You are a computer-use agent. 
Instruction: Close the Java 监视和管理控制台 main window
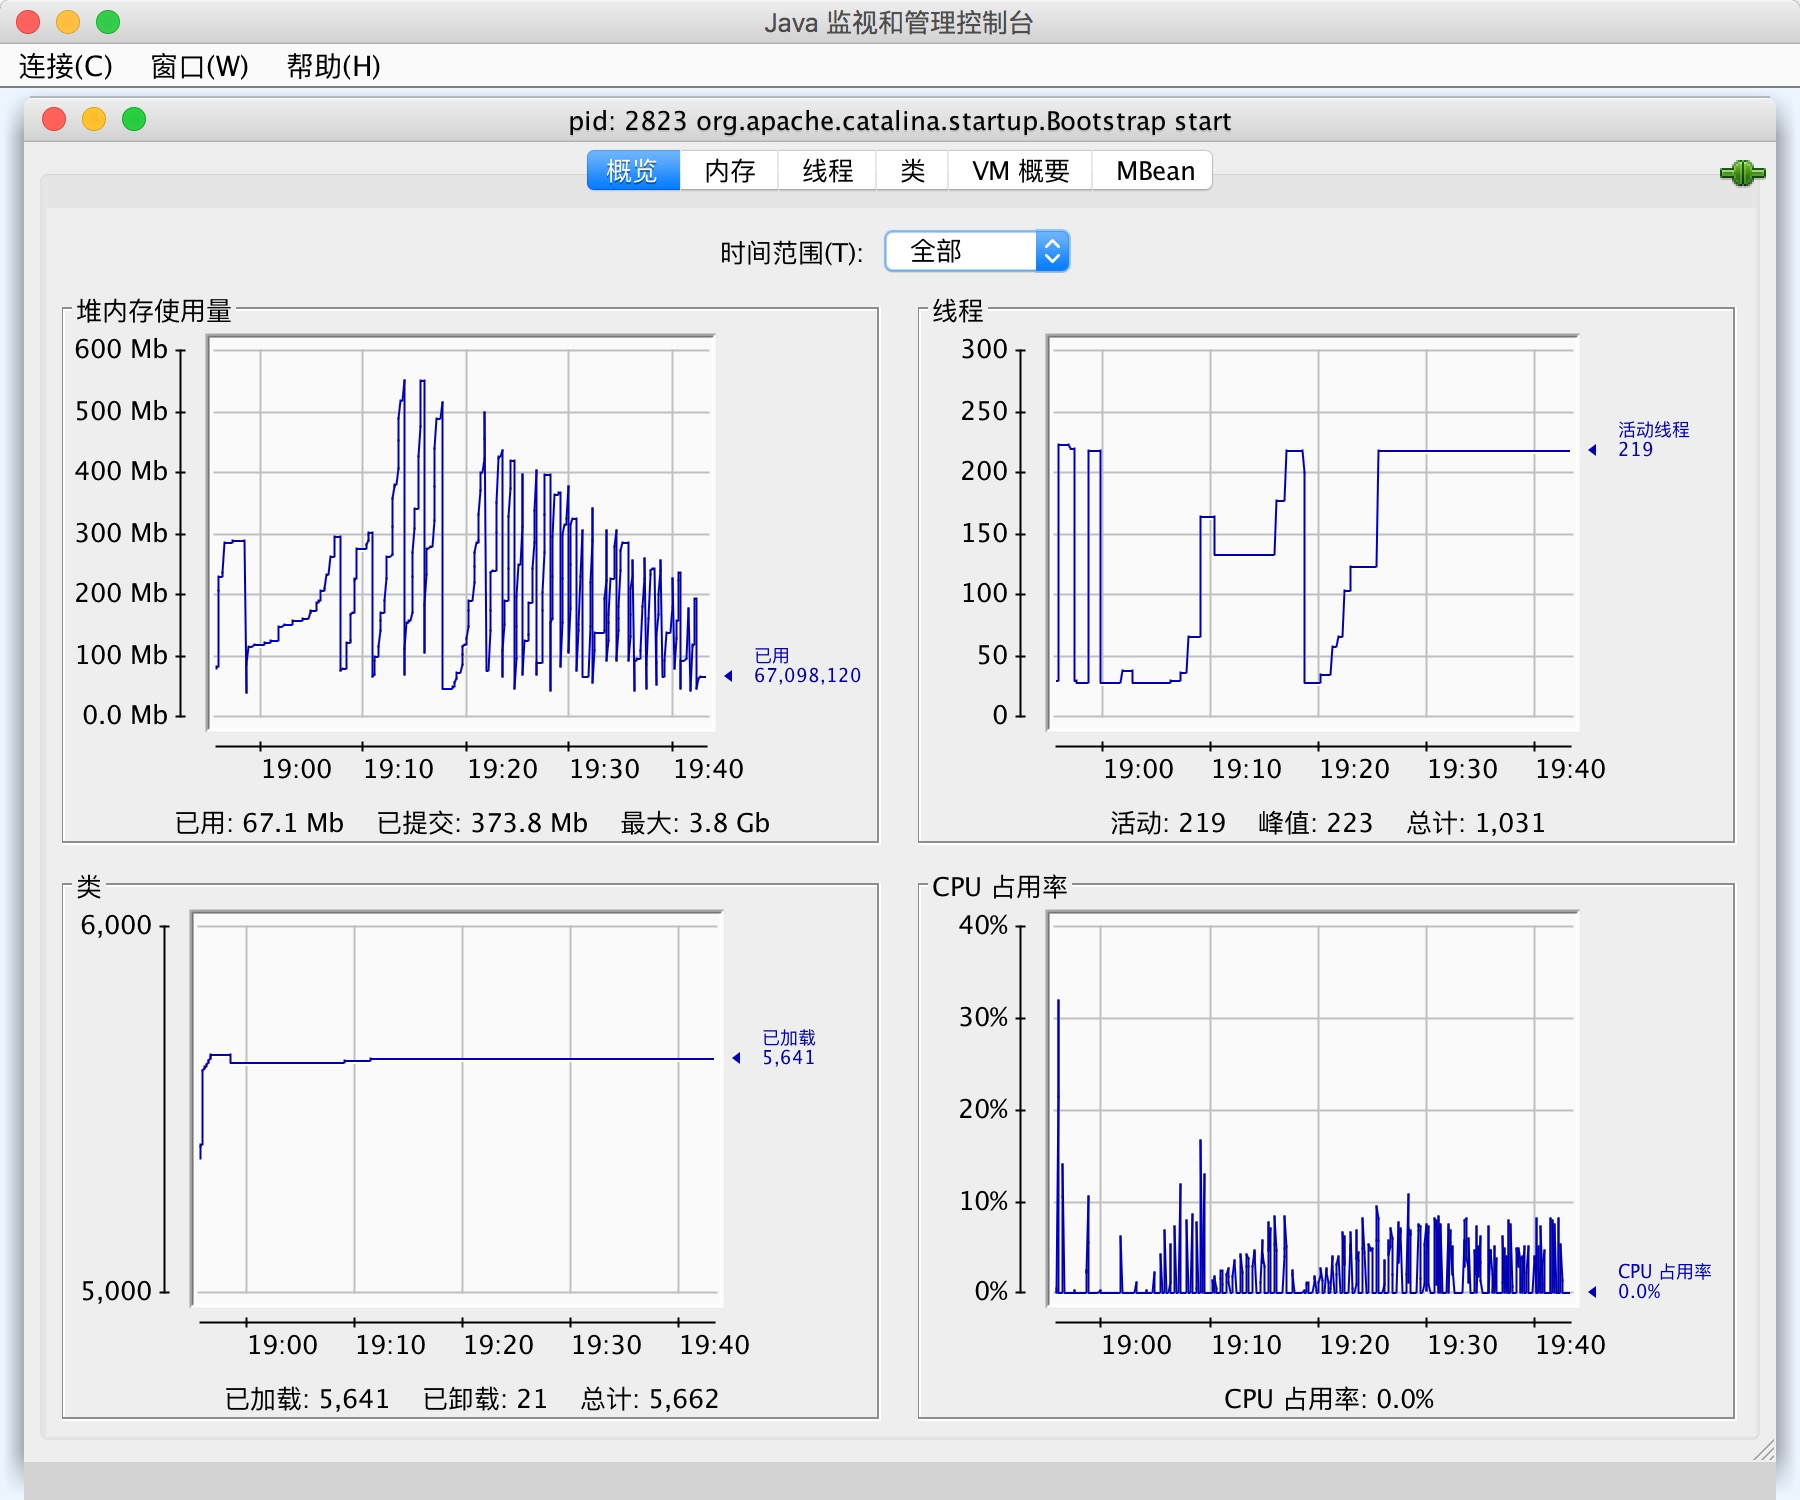point(28,22)
